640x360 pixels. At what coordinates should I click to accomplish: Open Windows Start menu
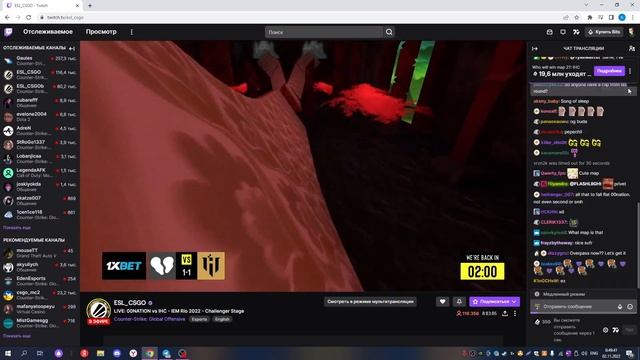click(8, 353)
